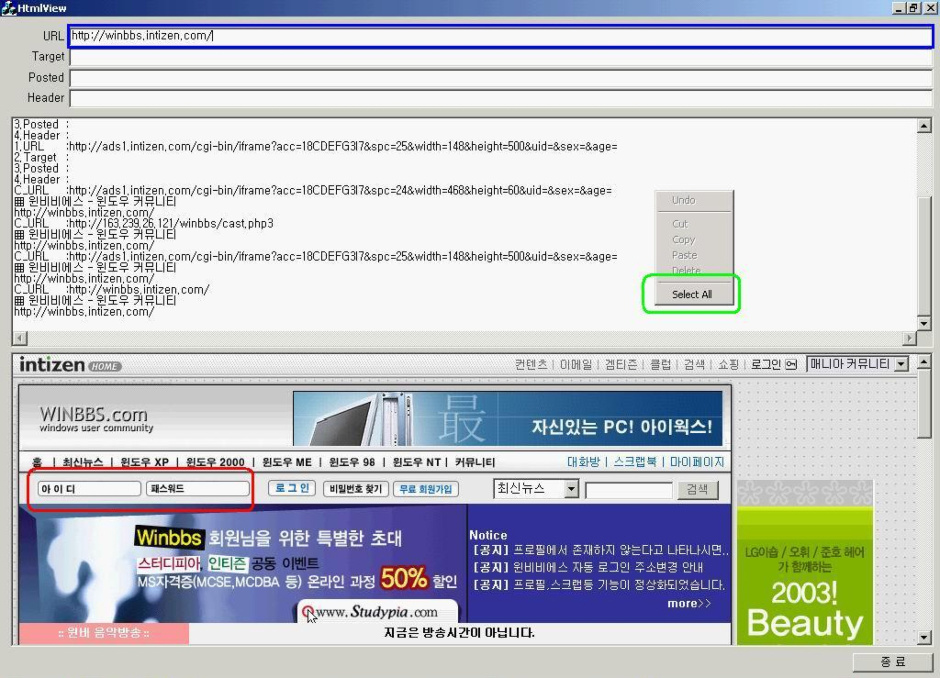Click the web view's scroll up arrow
The width and height of the screenshot is (940, 678).
[x=924, y=361]
